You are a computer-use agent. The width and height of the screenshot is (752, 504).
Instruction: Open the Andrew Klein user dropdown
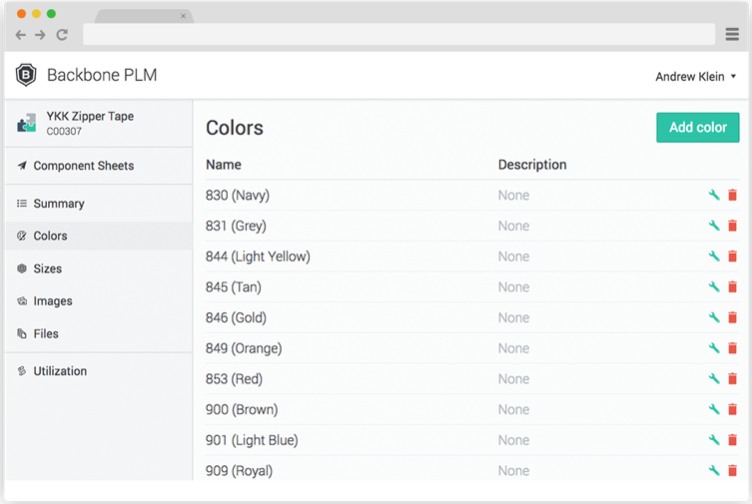[x=695, y=77]
